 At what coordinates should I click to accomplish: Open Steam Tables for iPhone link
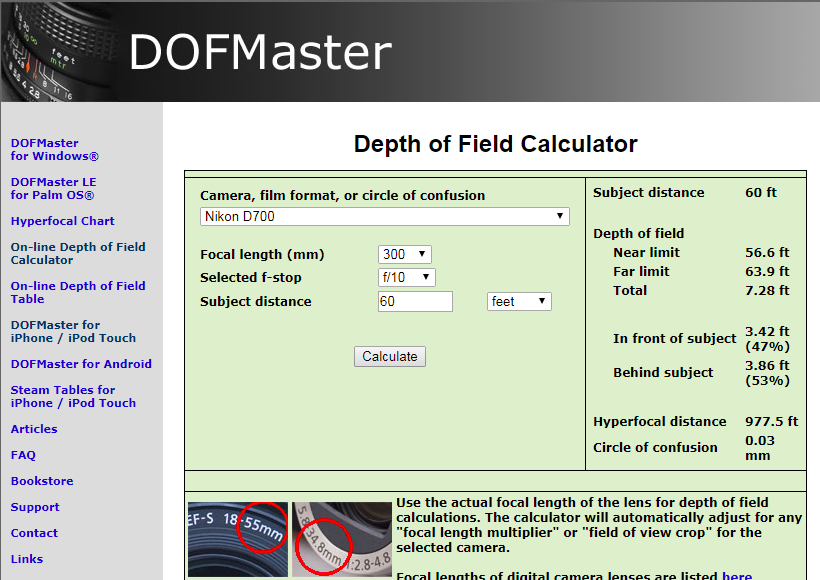(x=73, y=397)
